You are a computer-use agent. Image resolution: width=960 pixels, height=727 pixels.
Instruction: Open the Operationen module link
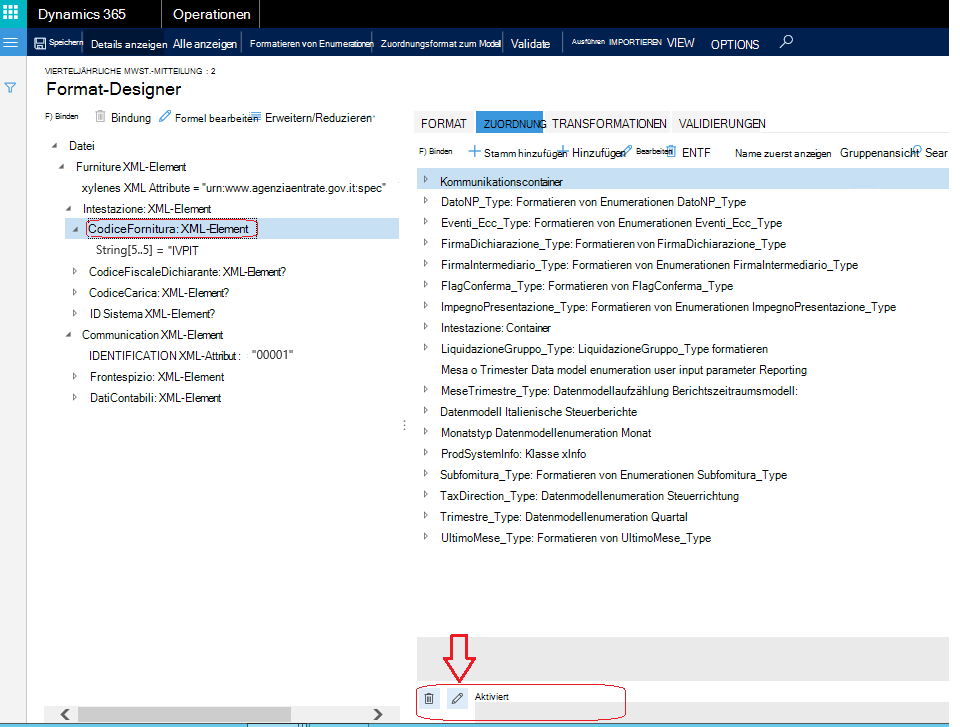click(211, 14)
